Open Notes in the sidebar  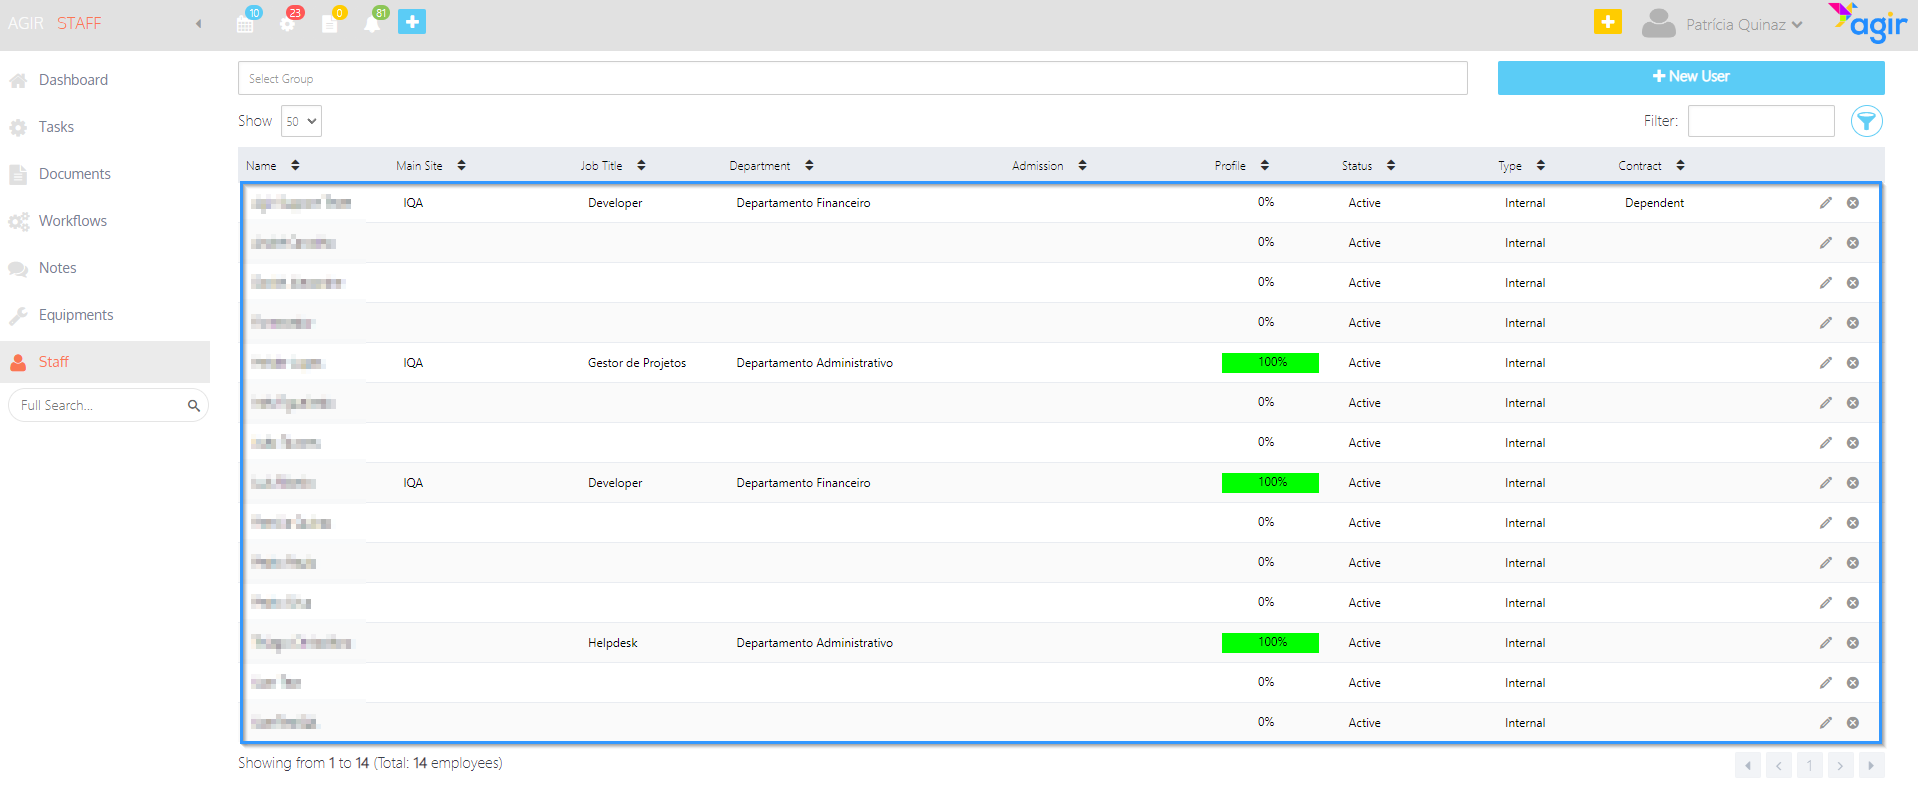click(x=105, y=268)
